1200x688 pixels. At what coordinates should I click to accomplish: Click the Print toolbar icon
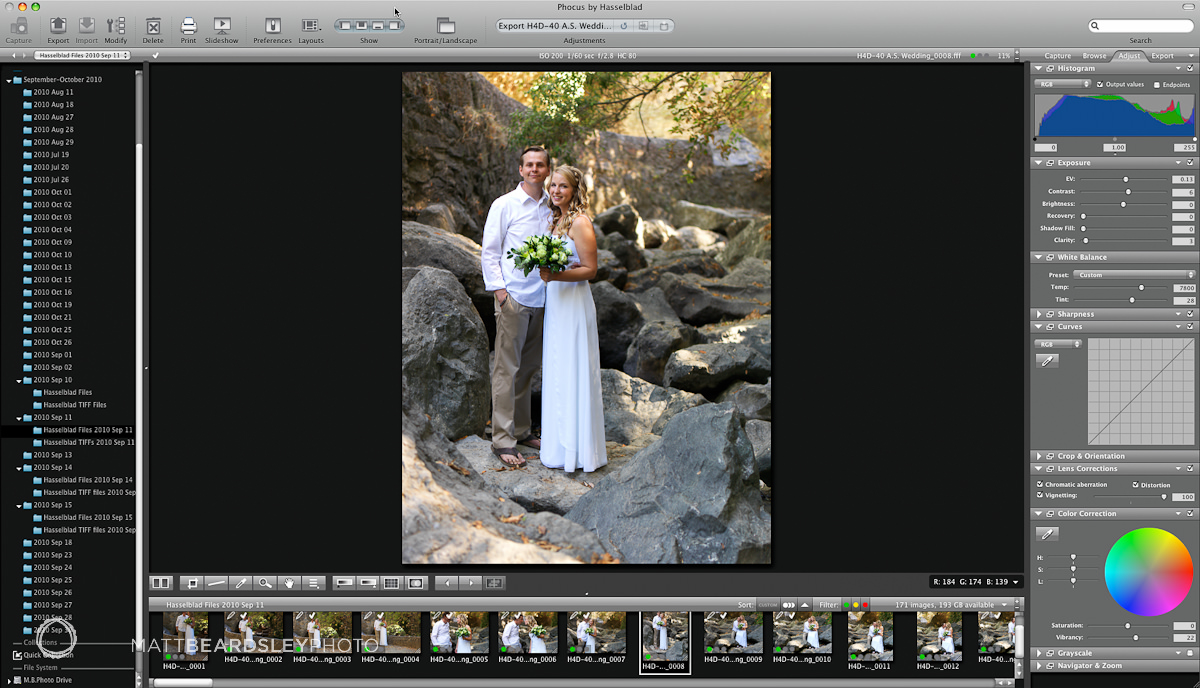188,26
